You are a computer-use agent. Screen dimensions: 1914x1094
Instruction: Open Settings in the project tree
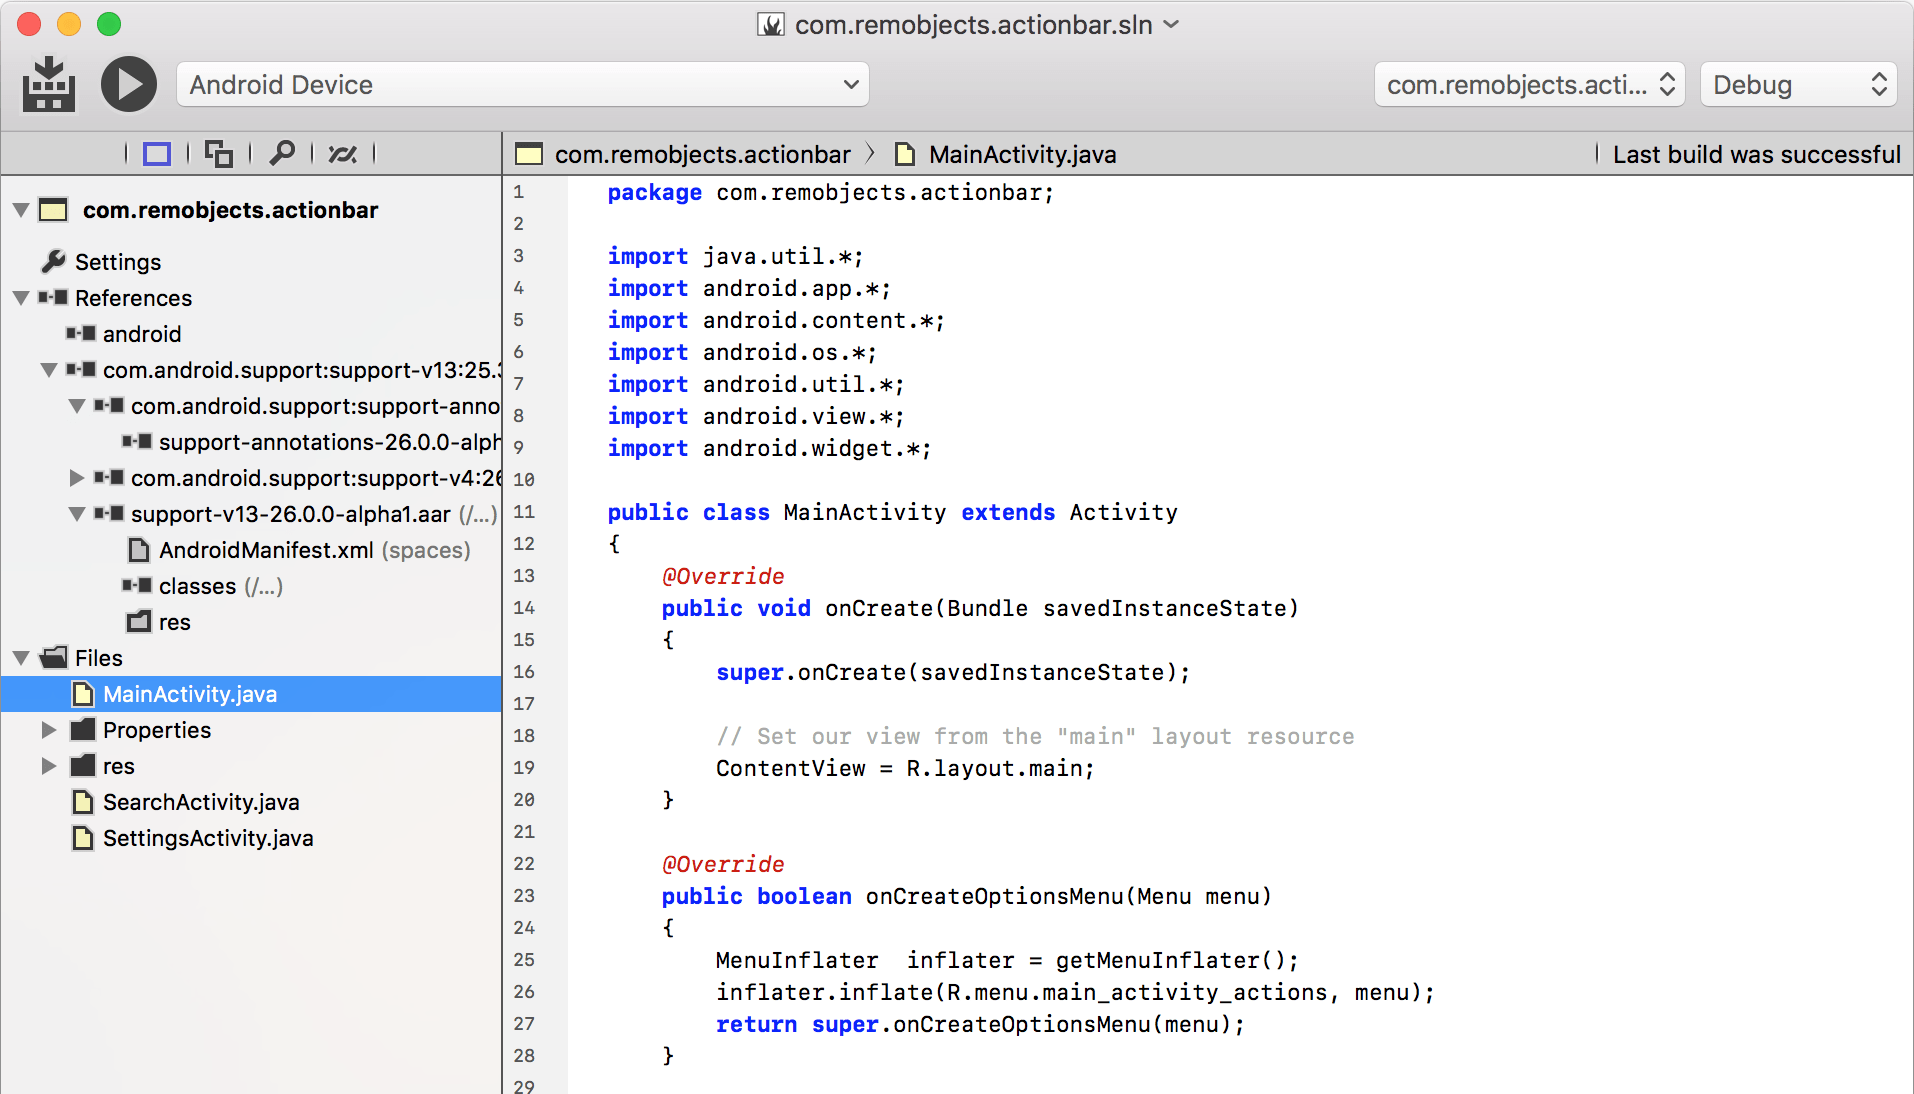point(118,262)
